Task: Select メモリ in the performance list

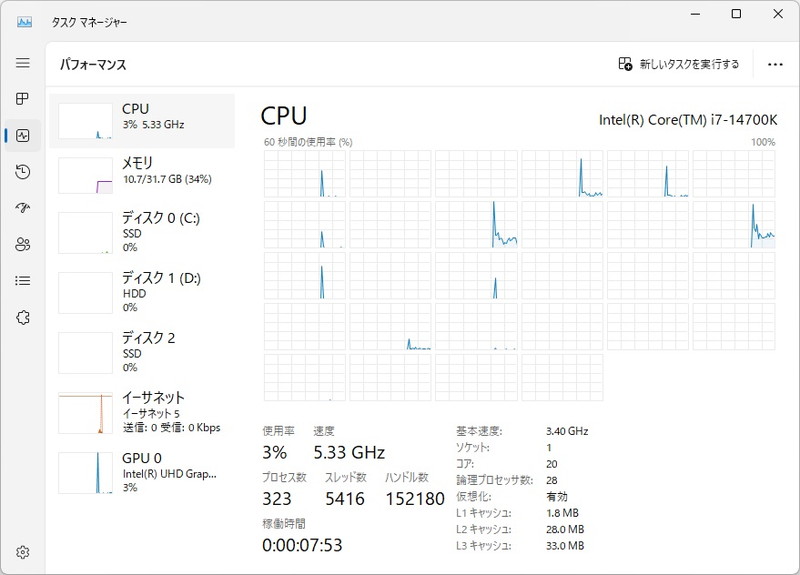Action: tap(142, 175)
